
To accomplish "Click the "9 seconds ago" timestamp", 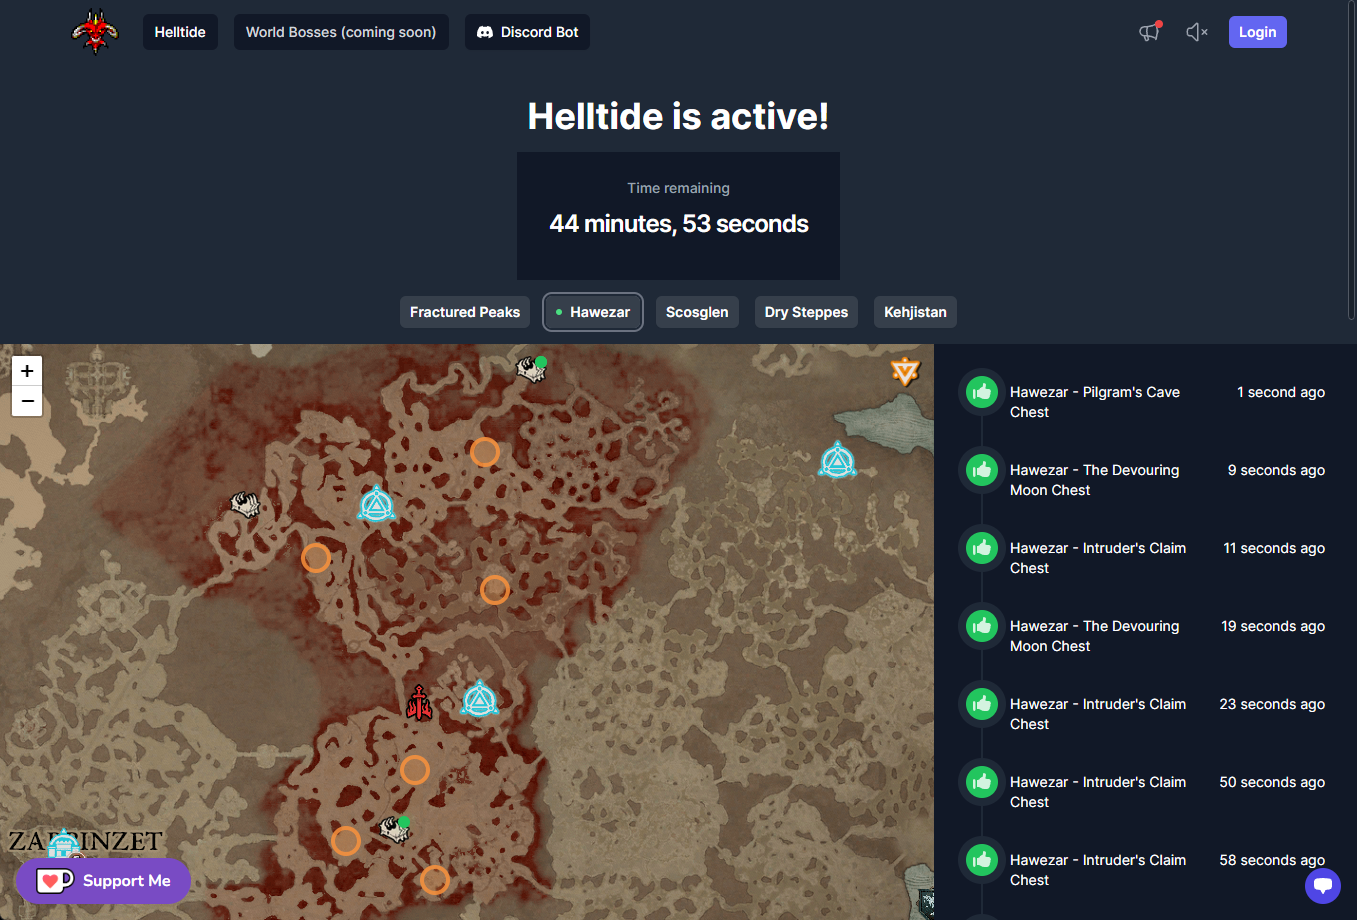I will pyautogui.click(x=1276, y=470).
